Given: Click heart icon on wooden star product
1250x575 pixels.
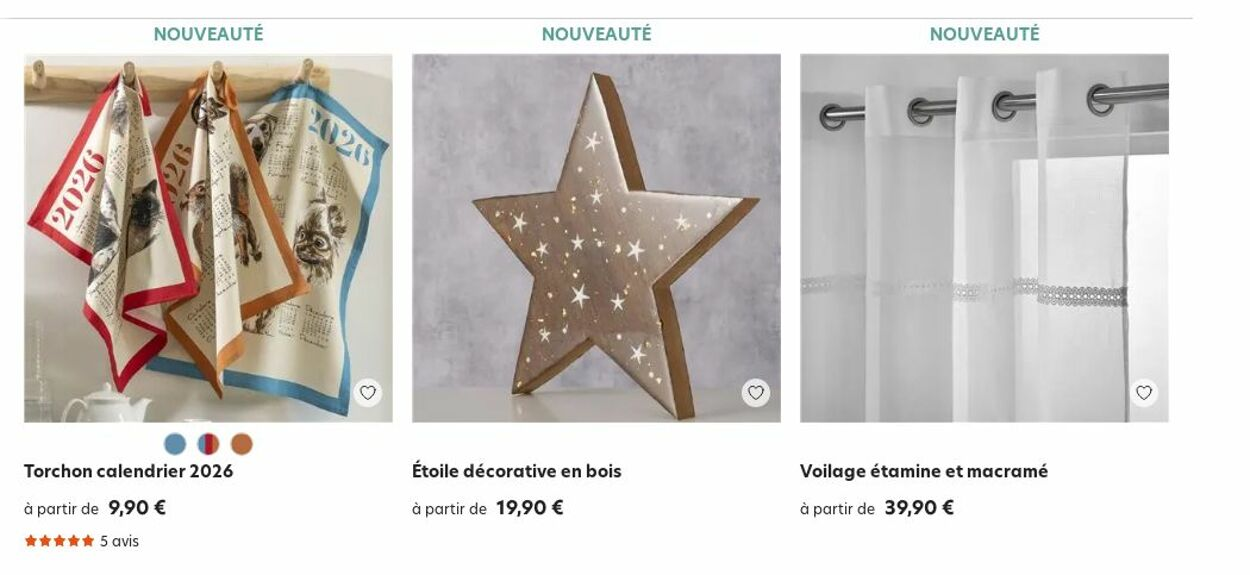Looking at the screenshot, I should (756, 393).
